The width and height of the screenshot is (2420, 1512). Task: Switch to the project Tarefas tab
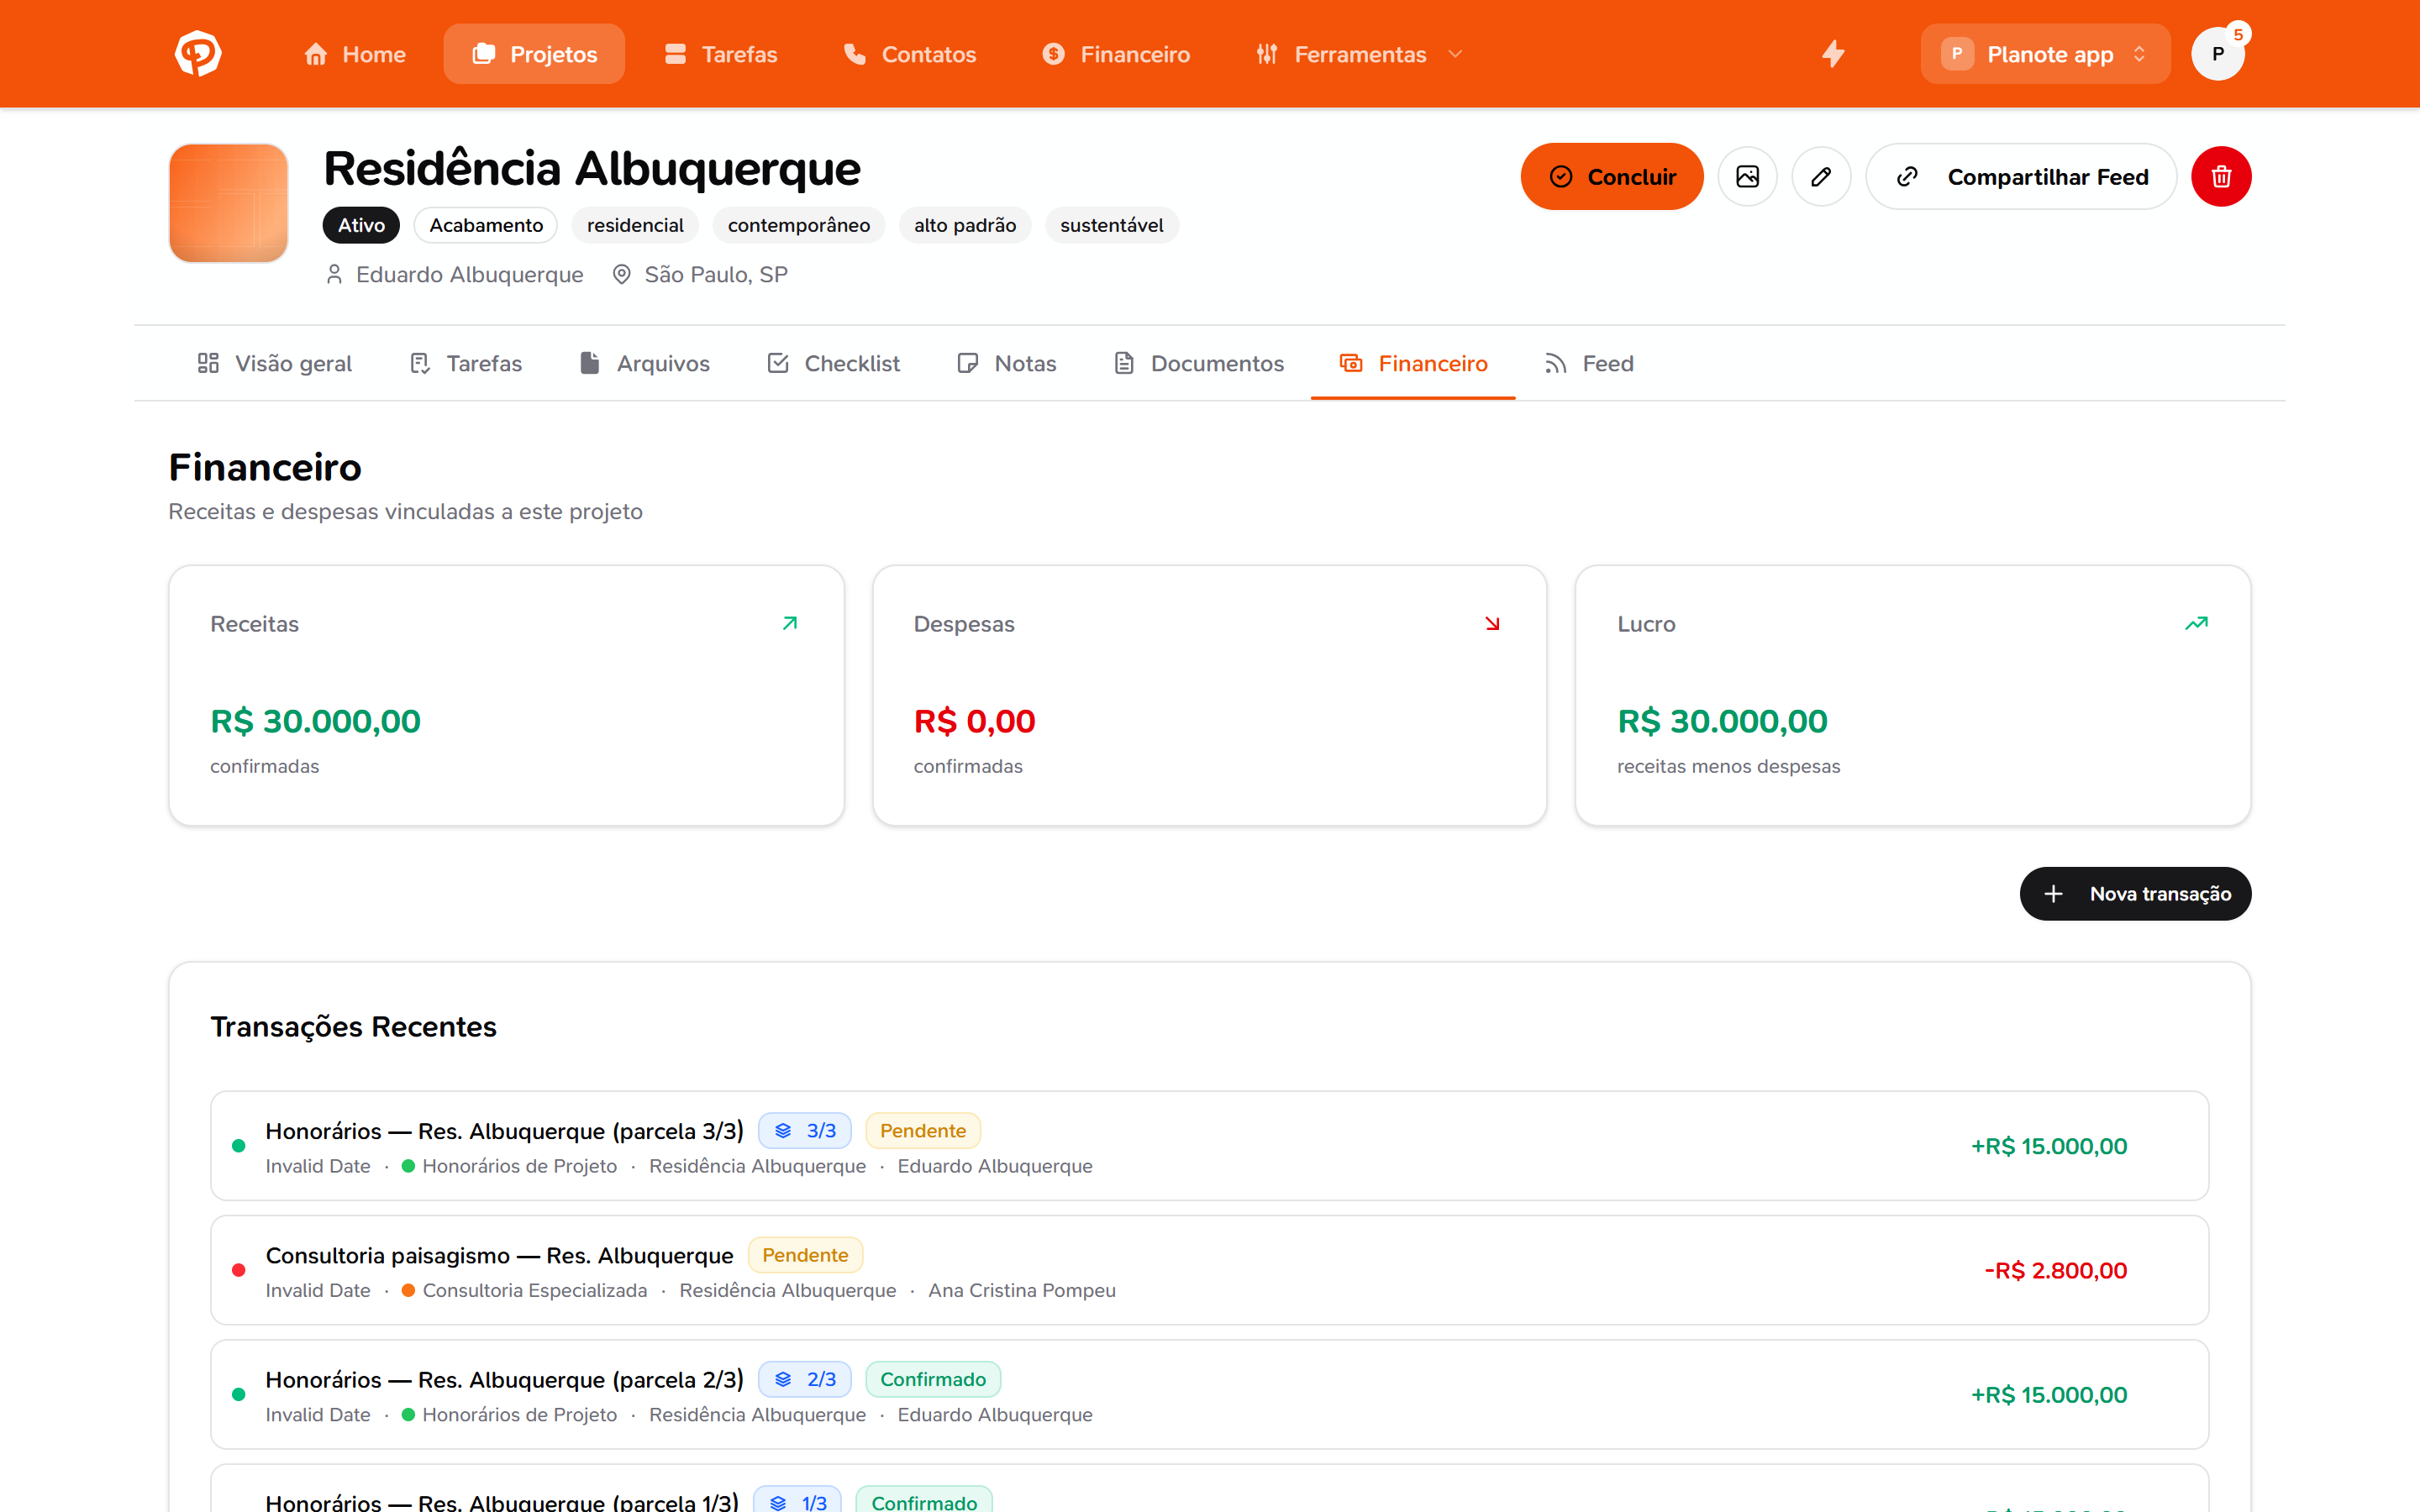(465, 363)
